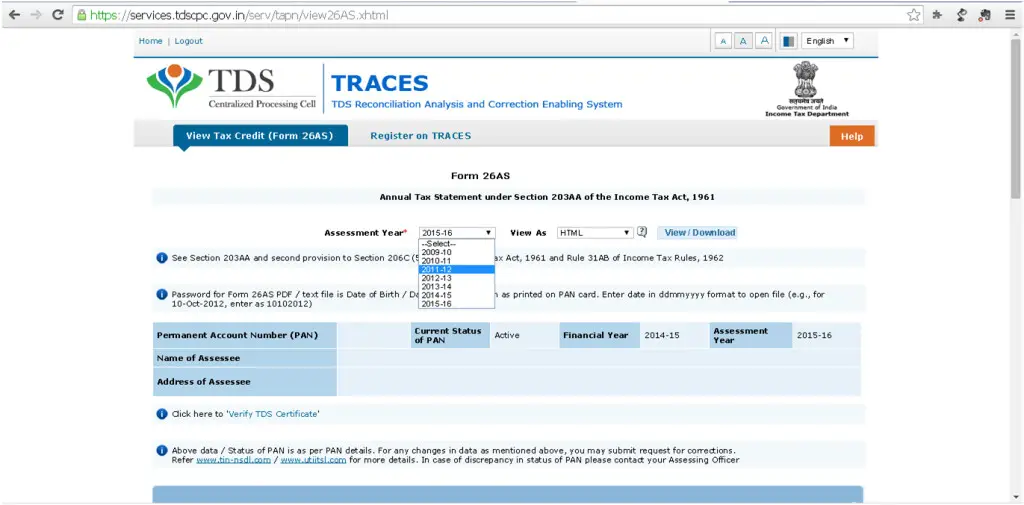This screenshot has height=505, width=1024.
Task: Click the browser address bar URL
Action: [240, 15]
